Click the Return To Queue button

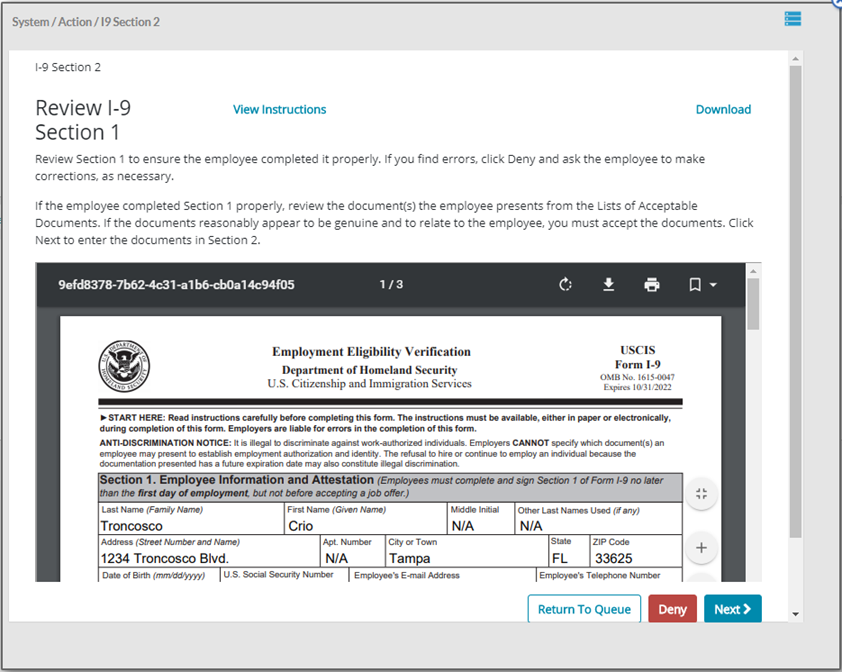584,609
